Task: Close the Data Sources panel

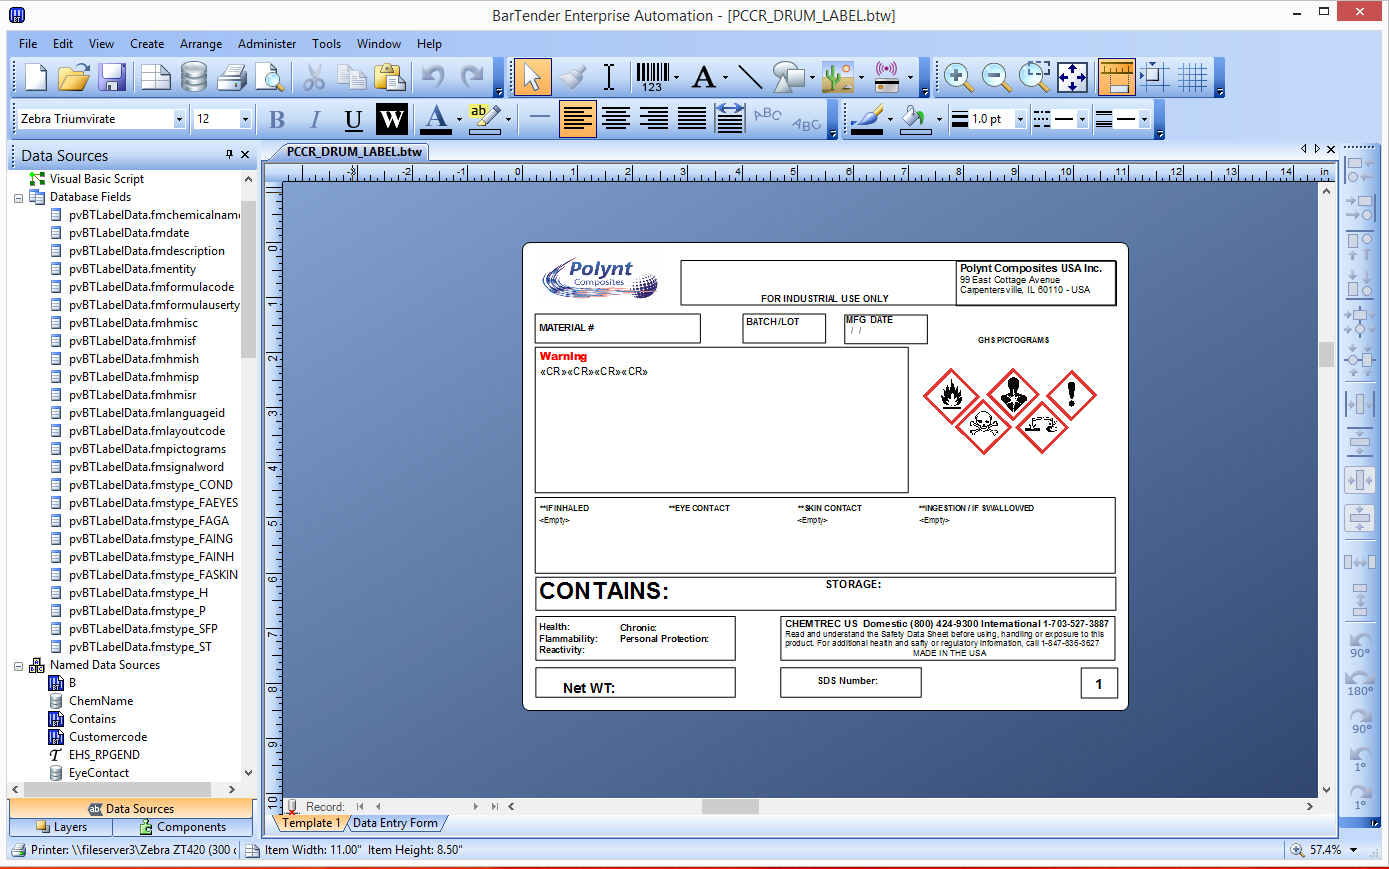Action: click(246, 155)
